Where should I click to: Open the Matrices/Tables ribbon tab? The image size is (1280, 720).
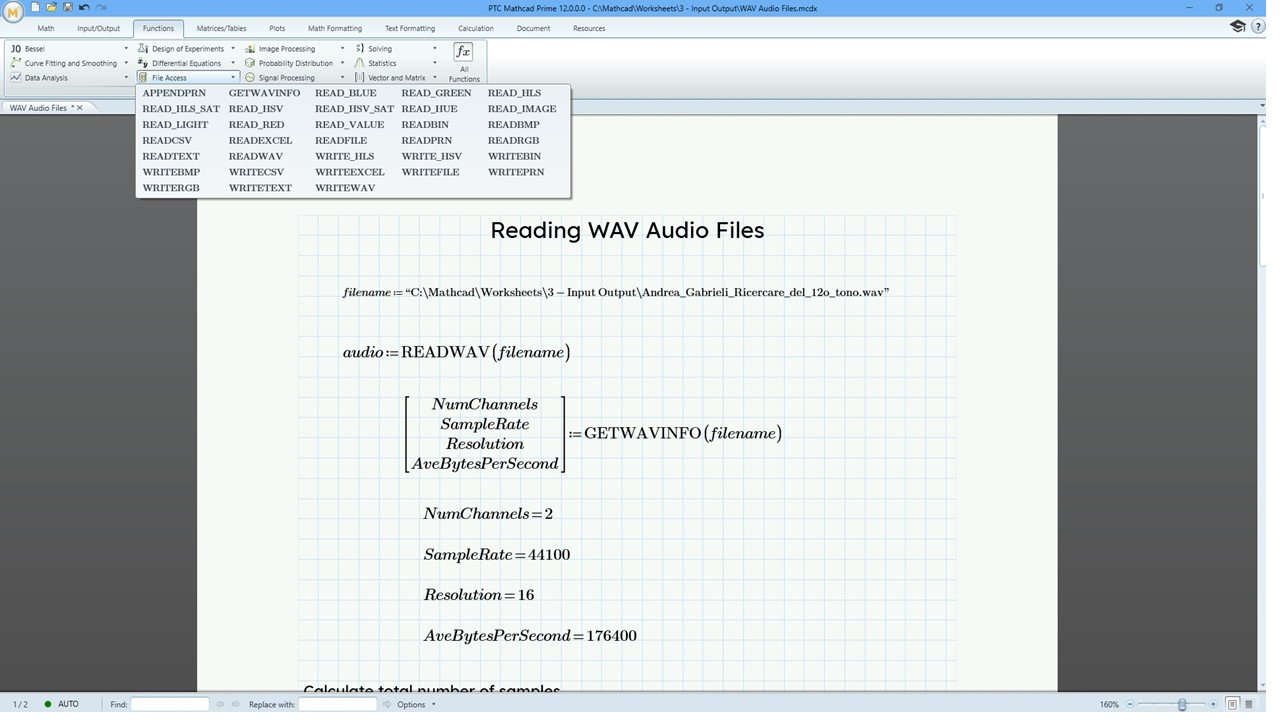click(x=221, y=28)
